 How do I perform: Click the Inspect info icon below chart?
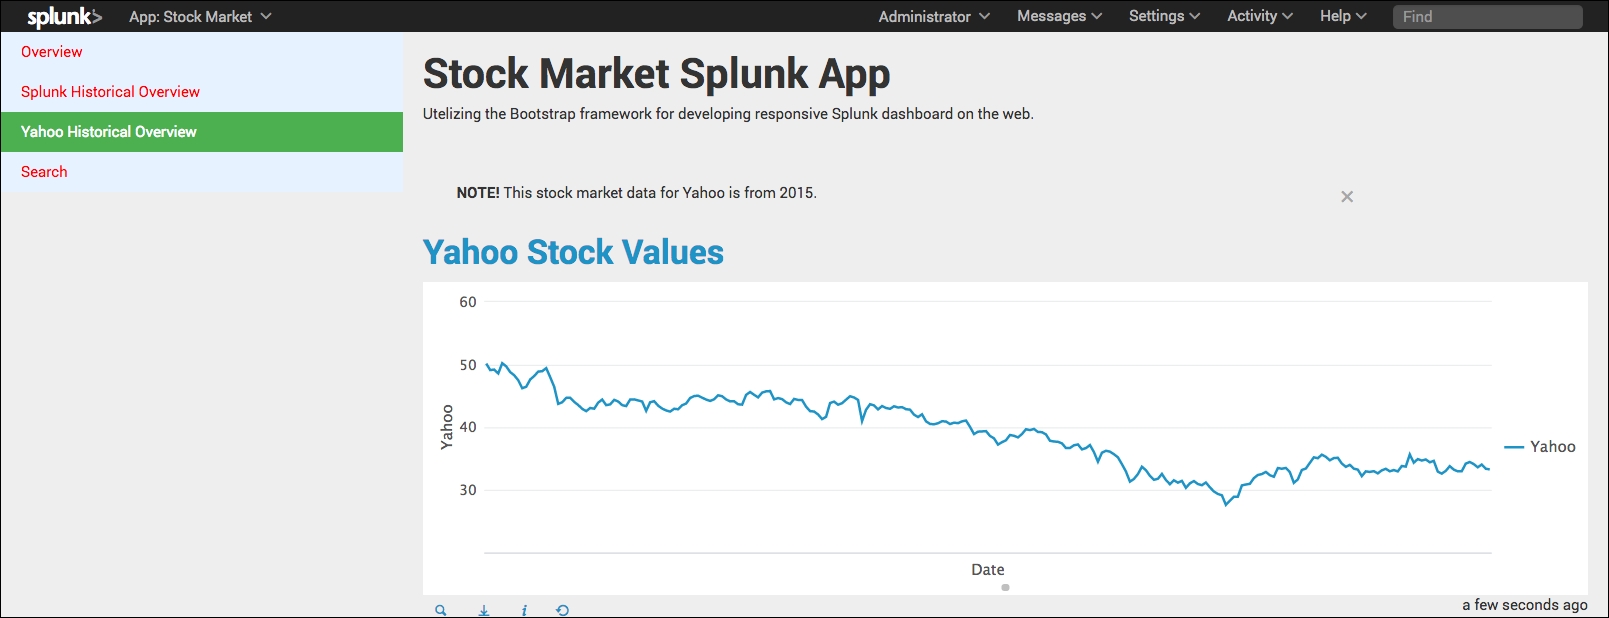524,610
